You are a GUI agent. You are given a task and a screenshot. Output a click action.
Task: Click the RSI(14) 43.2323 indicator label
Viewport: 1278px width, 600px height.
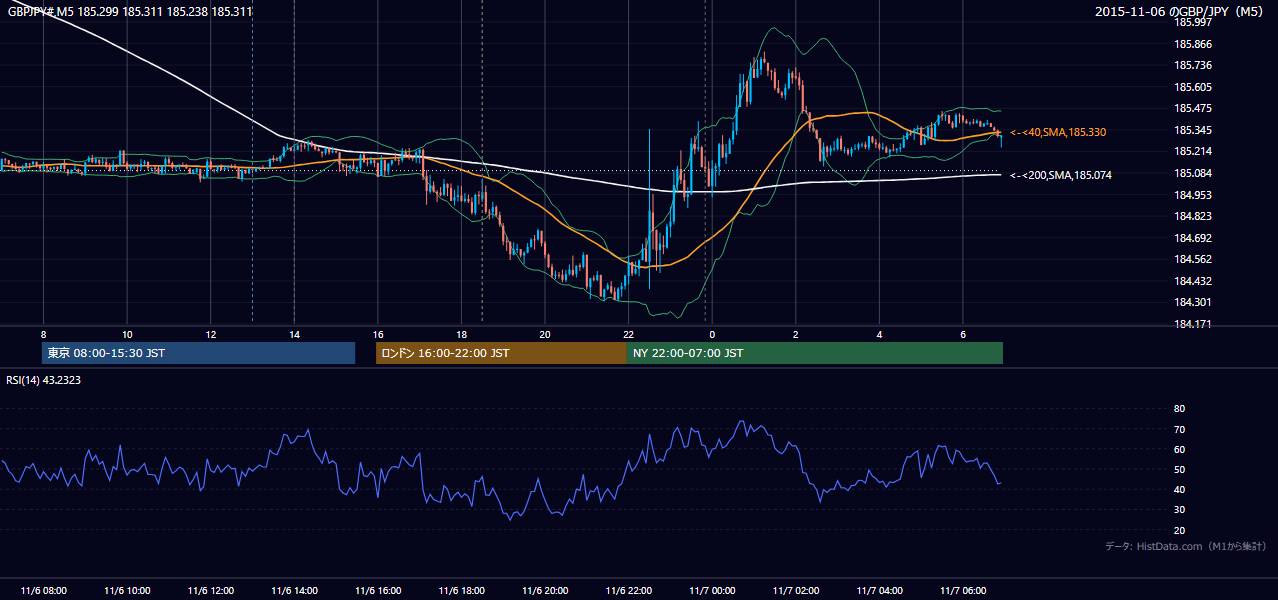45,380
